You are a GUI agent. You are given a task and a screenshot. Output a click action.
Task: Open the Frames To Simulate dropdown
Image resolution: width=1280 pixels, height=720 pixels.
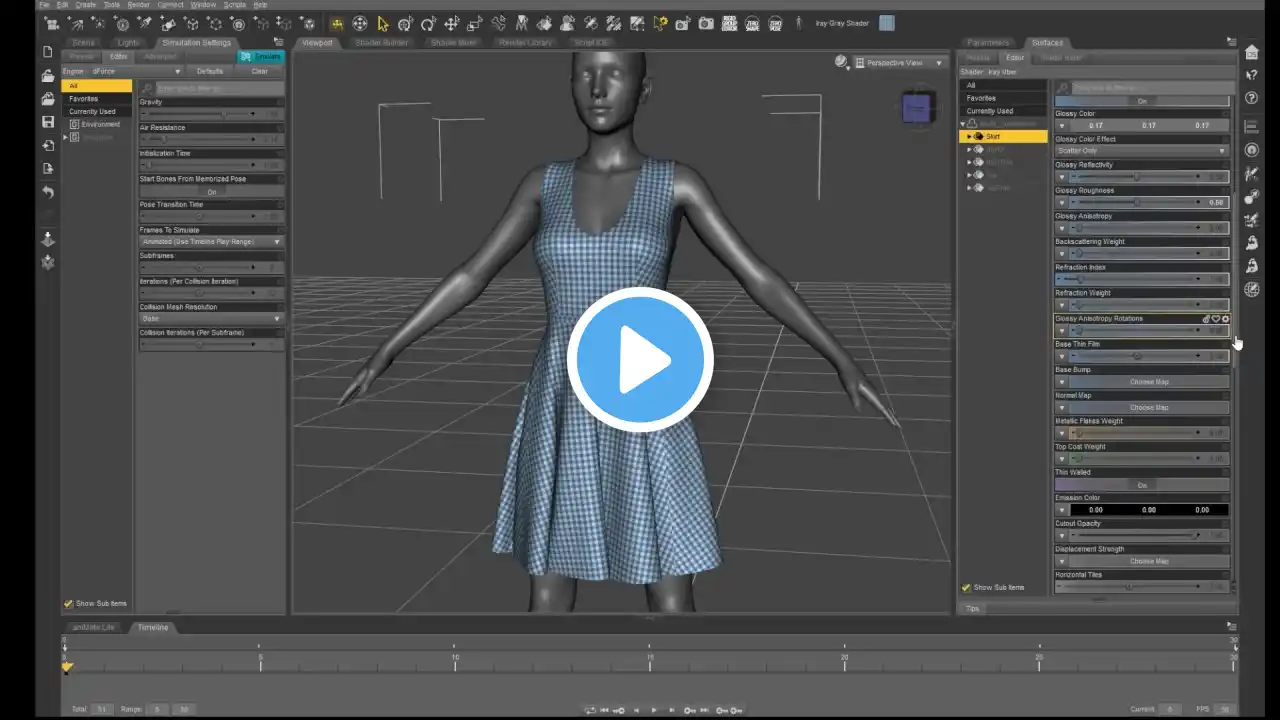[x=210, y=242]
